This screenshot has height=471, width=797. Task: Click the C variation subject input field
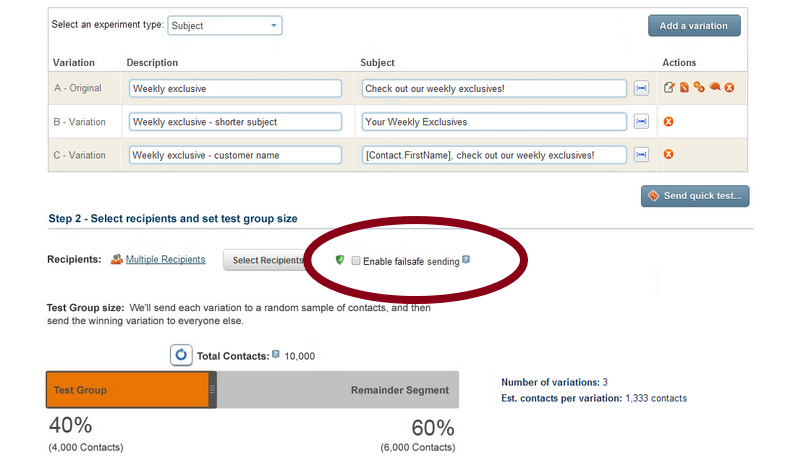click(x=494, y=155)
